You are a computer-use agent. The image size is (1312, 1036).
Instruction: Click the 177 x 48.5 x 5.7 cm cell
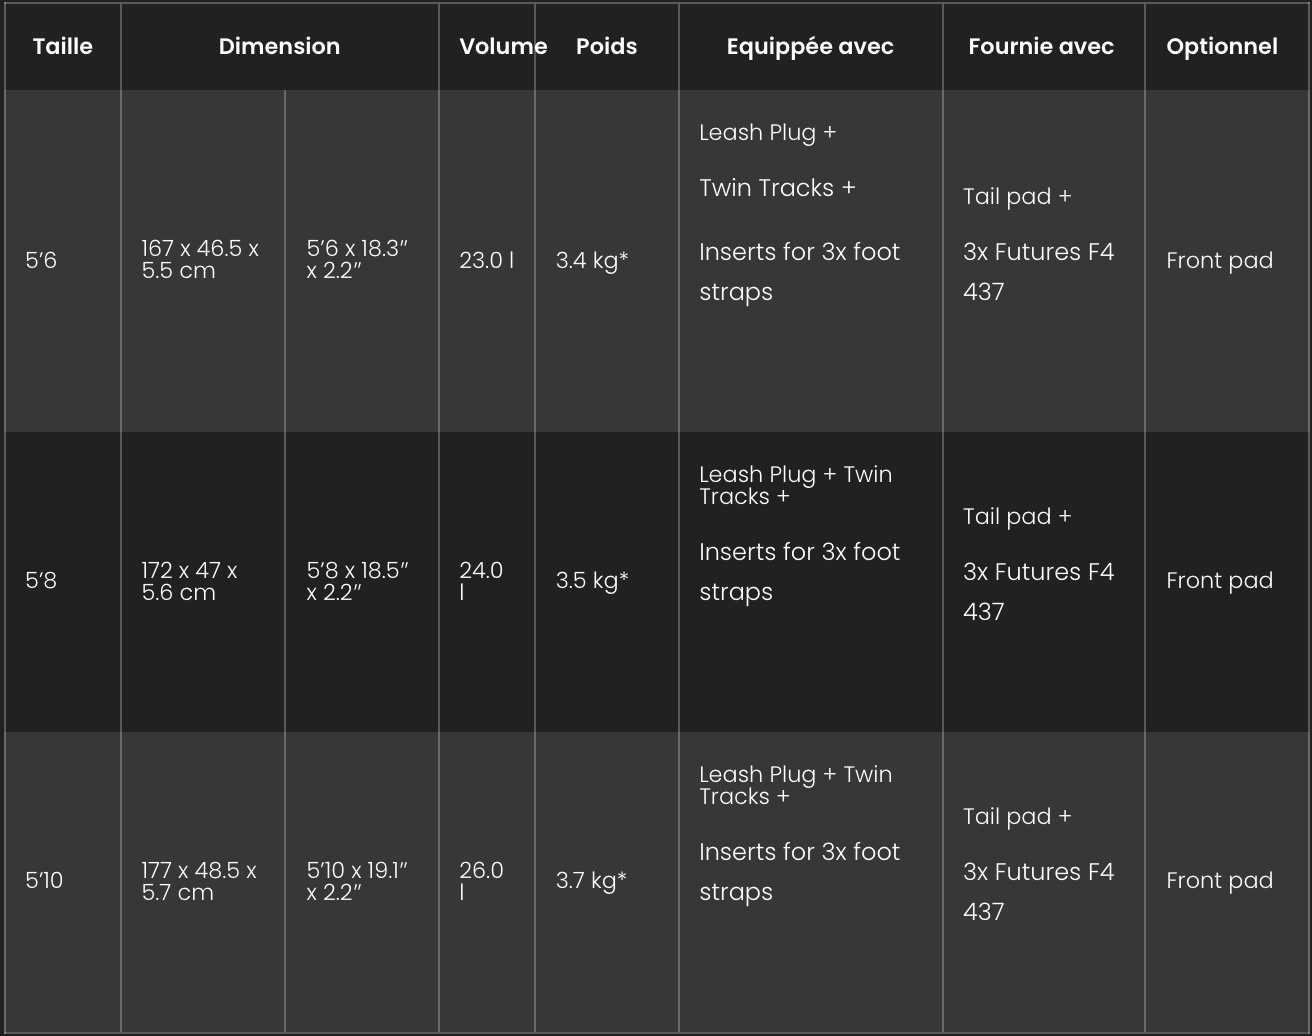(x=199, y=881)
